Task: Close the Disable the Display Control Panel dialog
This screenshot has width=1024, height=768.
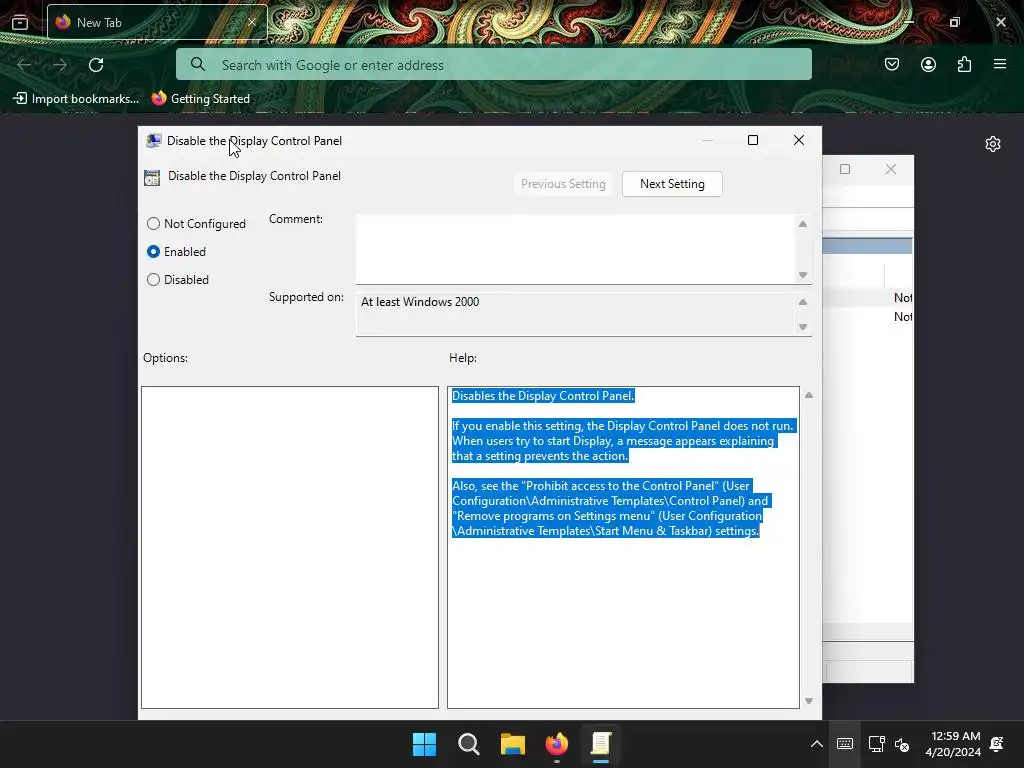Action: click(x=799, y=140)
